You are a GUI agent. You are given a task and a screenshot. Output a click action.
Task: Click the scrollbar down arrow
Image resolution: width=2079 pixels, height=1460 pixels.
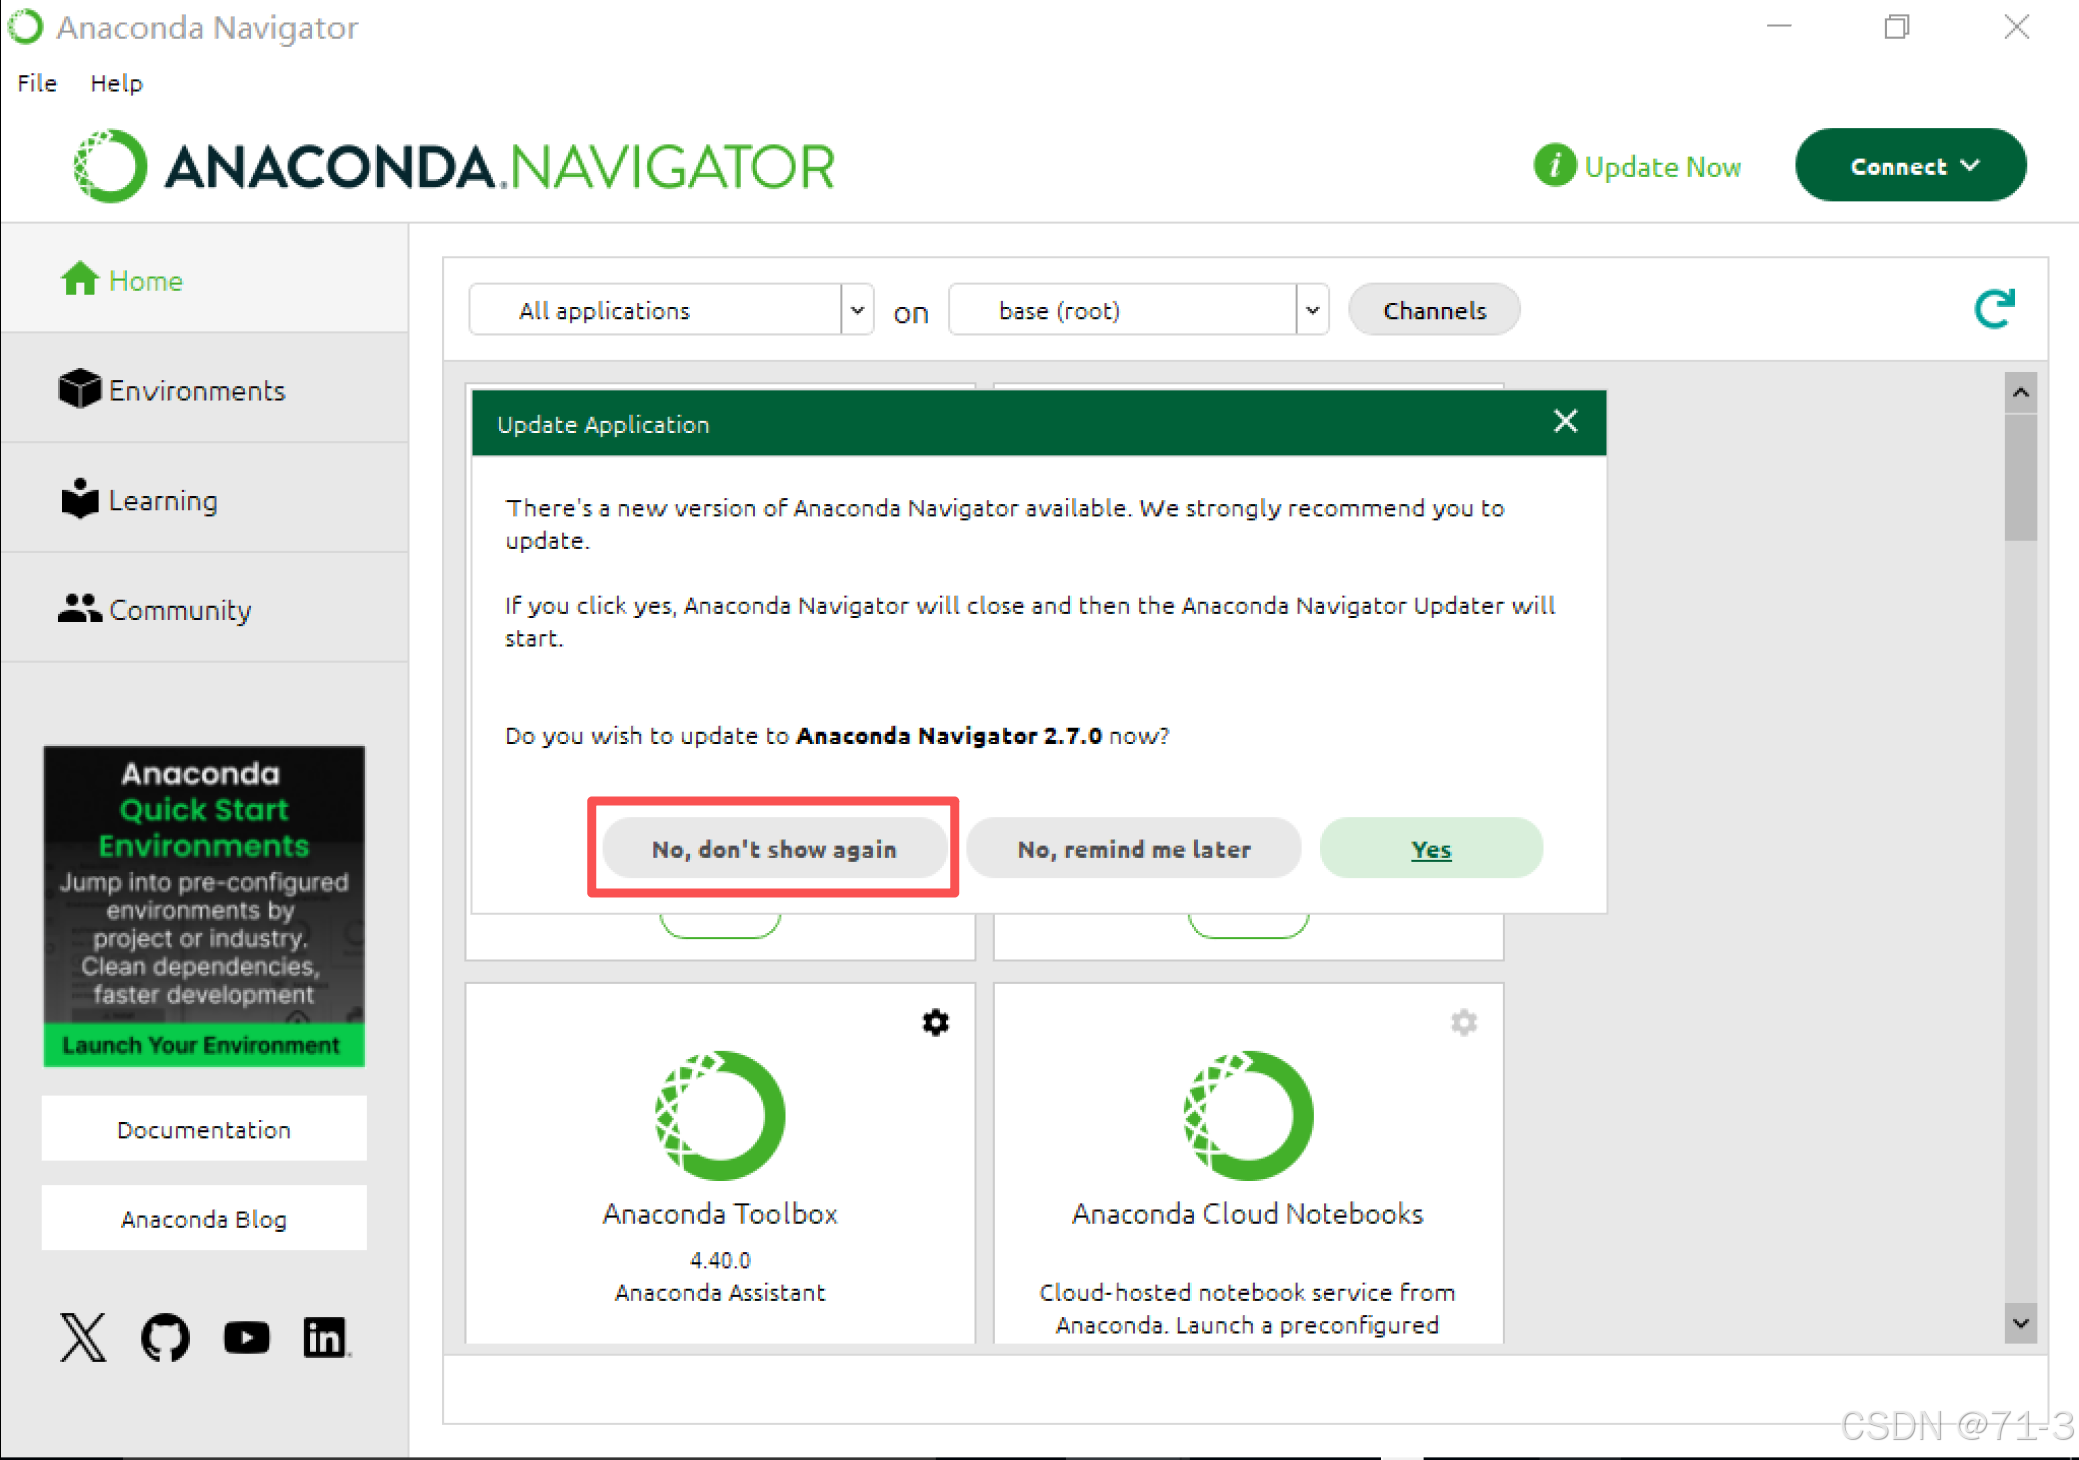pos(2020,1324)
